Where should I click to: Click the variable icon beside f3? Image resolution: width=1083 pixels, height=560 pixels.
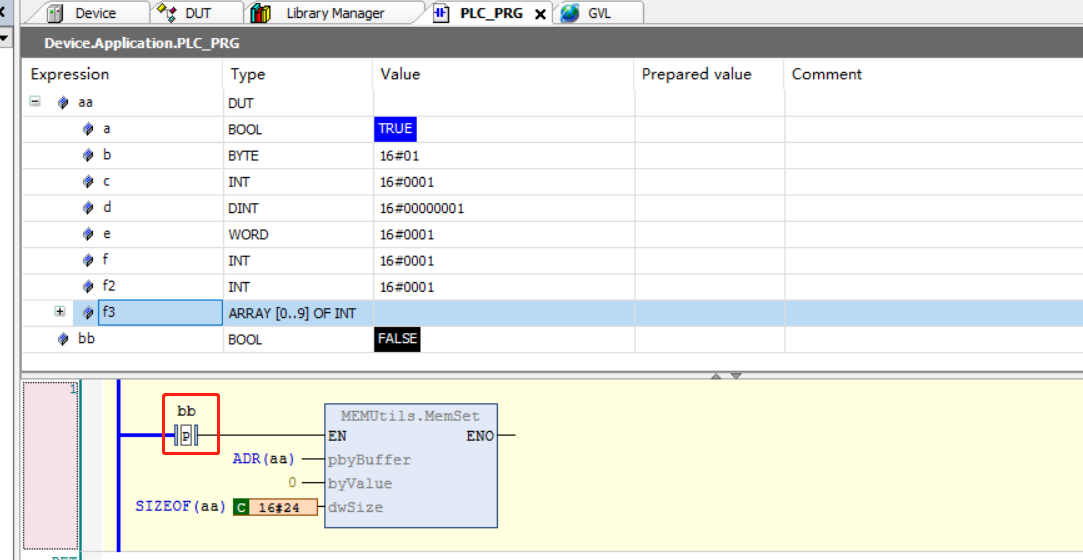(88, 313)
